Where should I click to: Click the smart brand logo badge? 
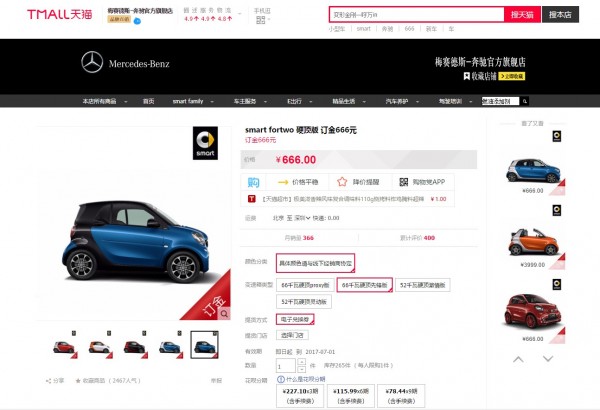[x=204, y=145]
